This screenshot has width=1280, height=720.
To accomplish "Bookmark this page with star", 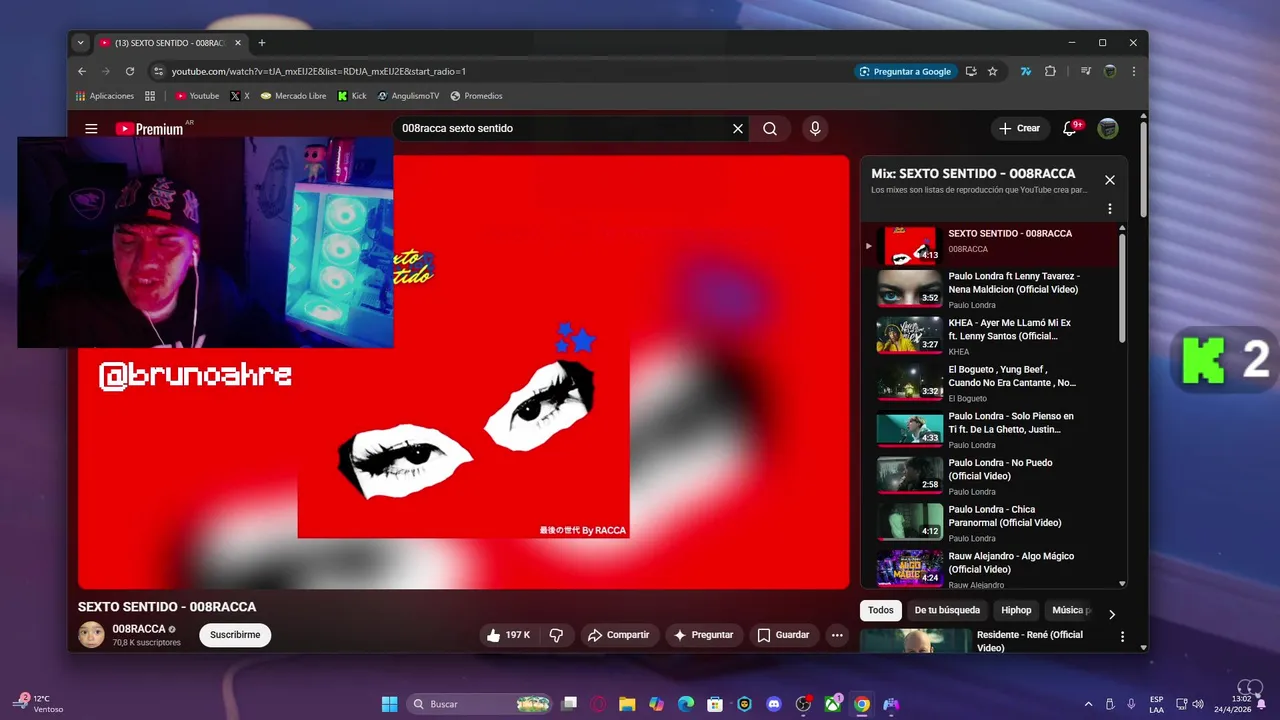I will click(x=993, y=71).
